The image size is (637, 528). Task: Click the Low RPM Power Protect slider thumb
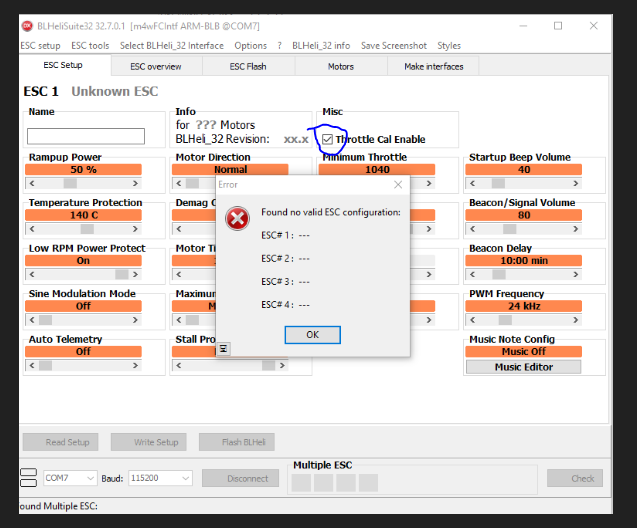pos(122,275)
